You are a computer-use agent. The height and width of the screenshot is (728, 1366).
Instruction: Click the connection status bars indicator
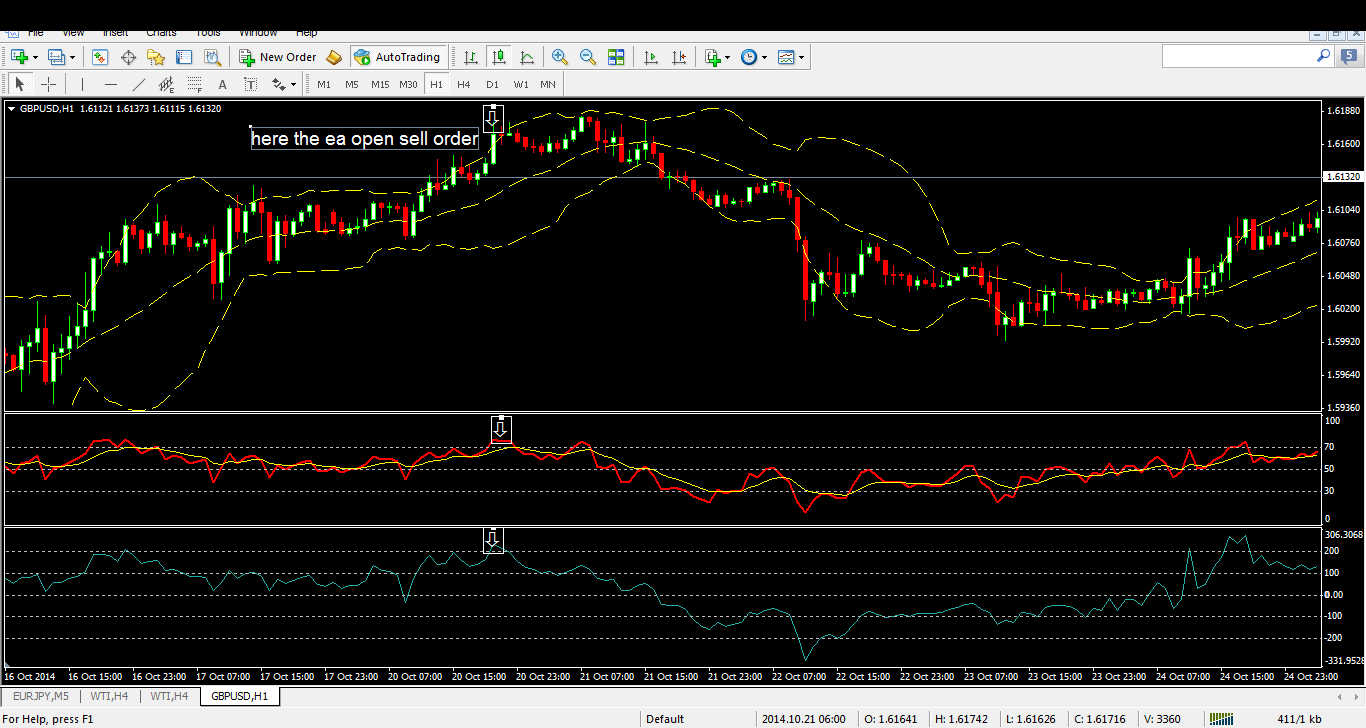[x=1222, y=719]
